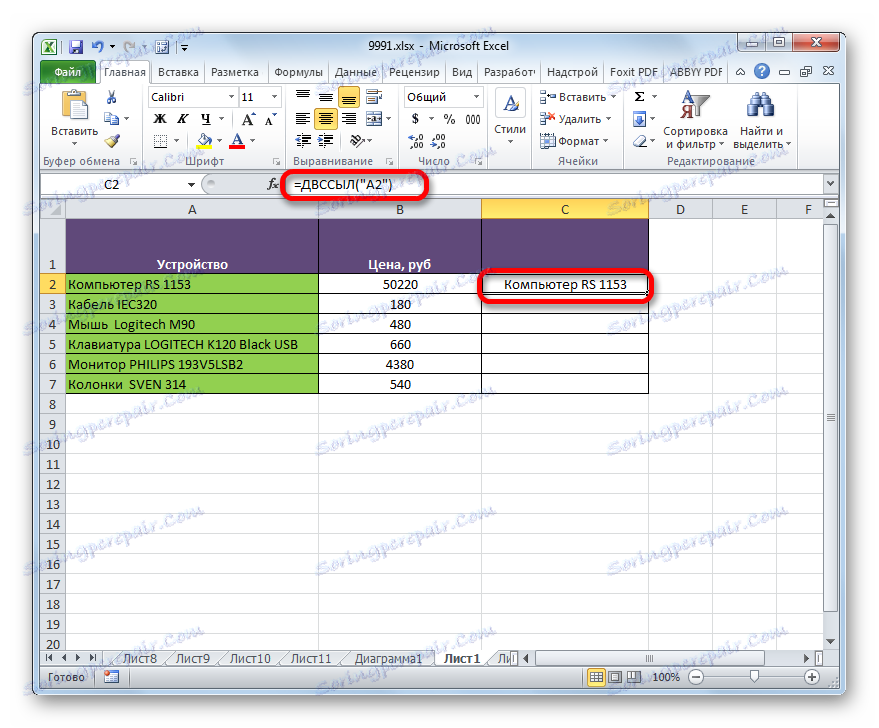Open Сортировка и фильтр menu

tap(695, 120)
